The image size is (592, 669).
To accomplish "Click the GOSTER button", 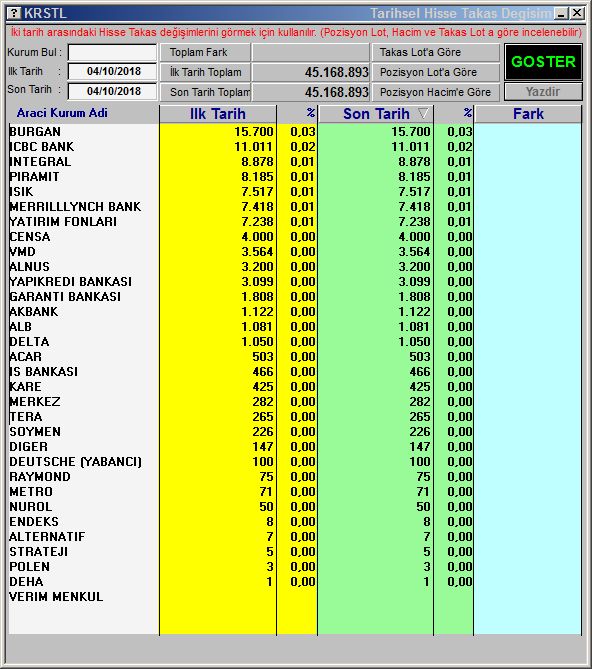I will click(543, 62).
